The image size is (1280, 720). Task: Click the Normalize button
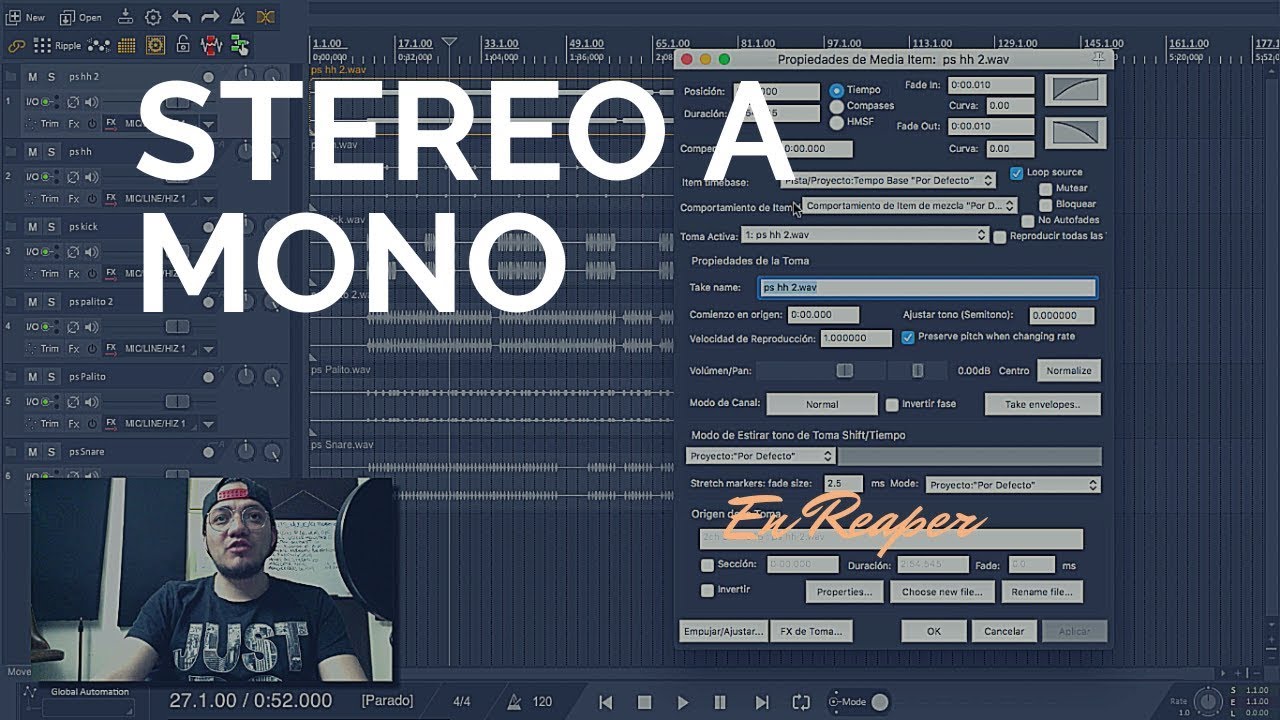1069,370
